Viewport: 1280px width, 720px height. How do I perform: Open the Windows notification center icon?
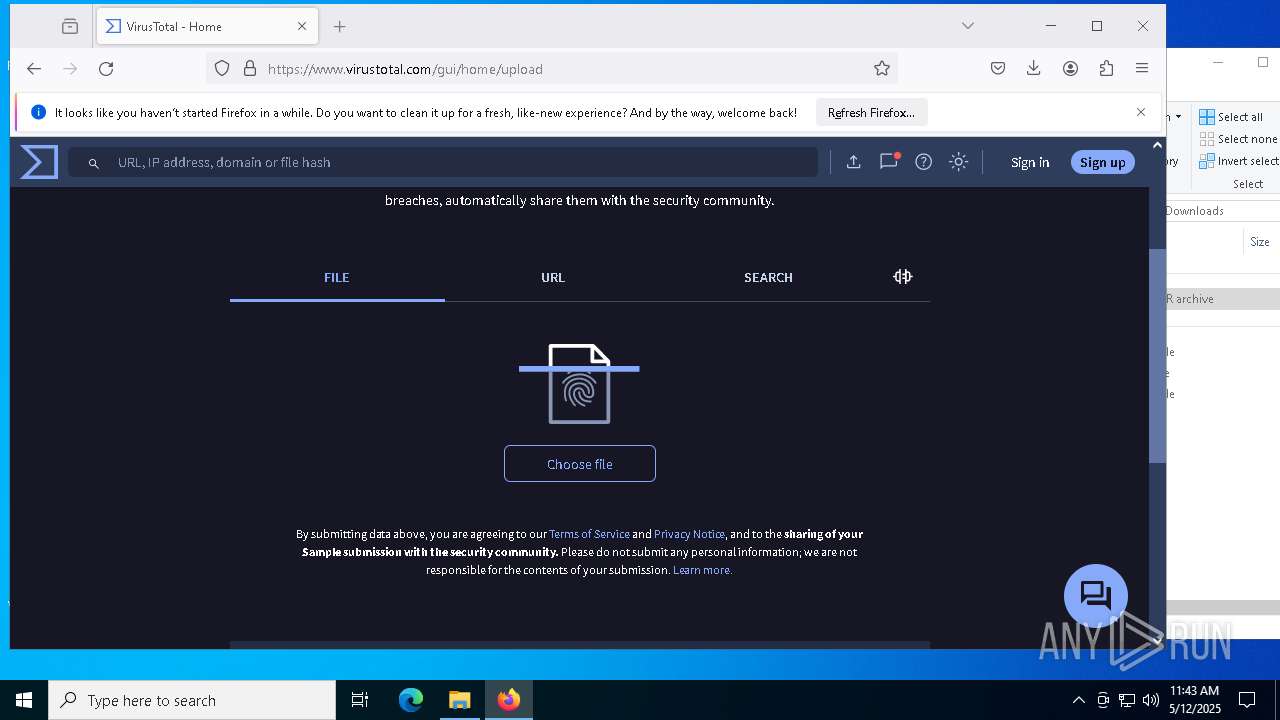coord(1247,700)
